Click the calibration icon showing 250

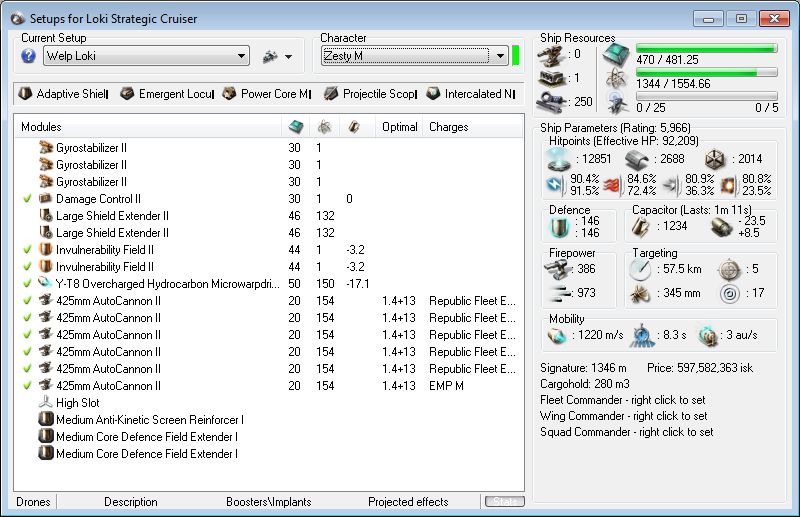pos(551,102)
